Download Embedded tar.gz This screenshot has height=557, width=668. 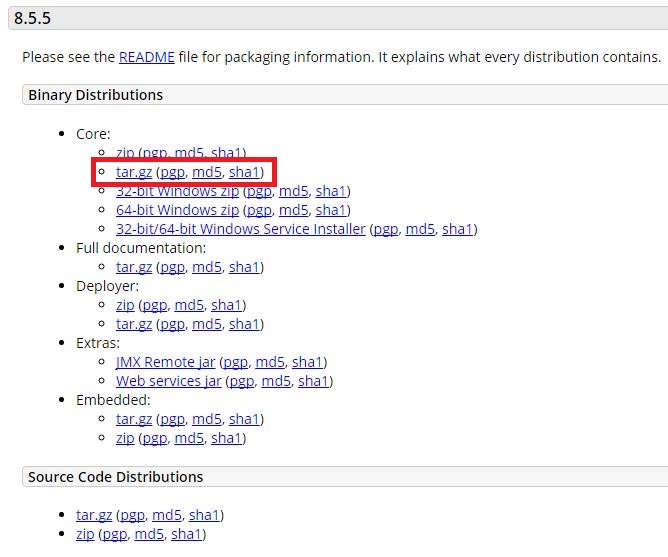tap(134, 419)
